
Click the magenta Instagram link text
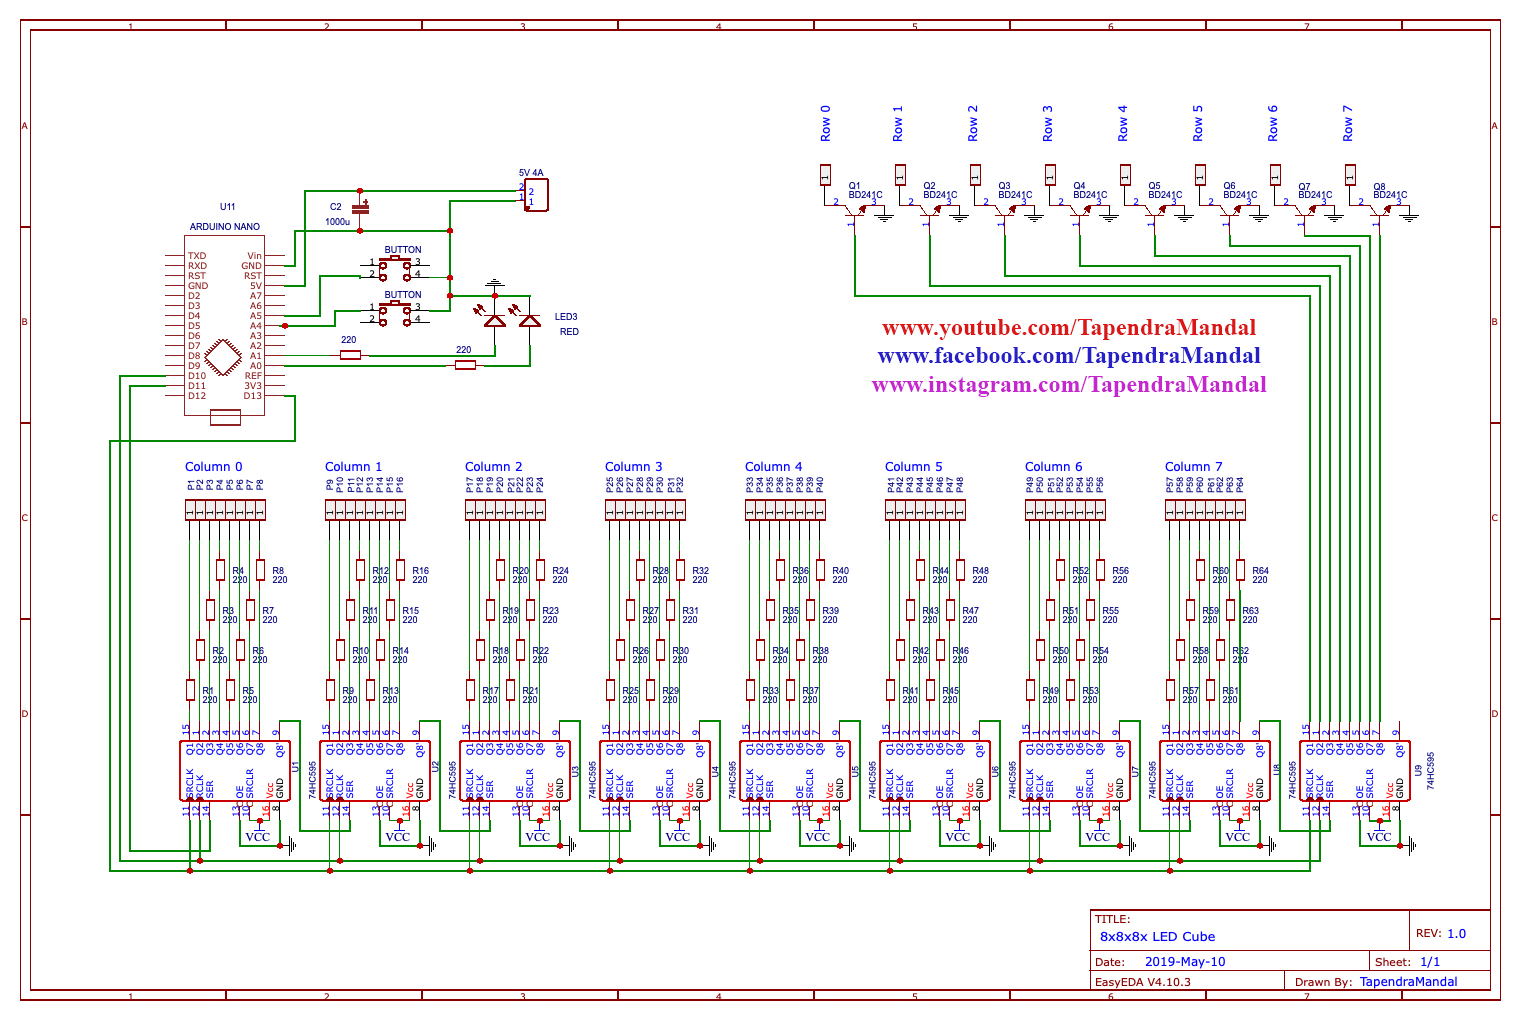(1068, 385)
